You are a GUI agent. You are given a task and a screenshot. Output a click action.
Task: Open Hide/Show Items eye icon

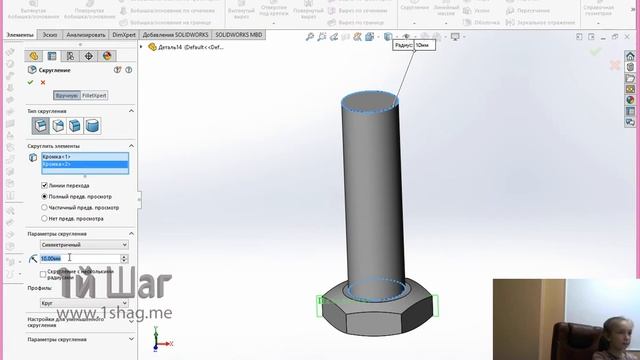(406, 37)
